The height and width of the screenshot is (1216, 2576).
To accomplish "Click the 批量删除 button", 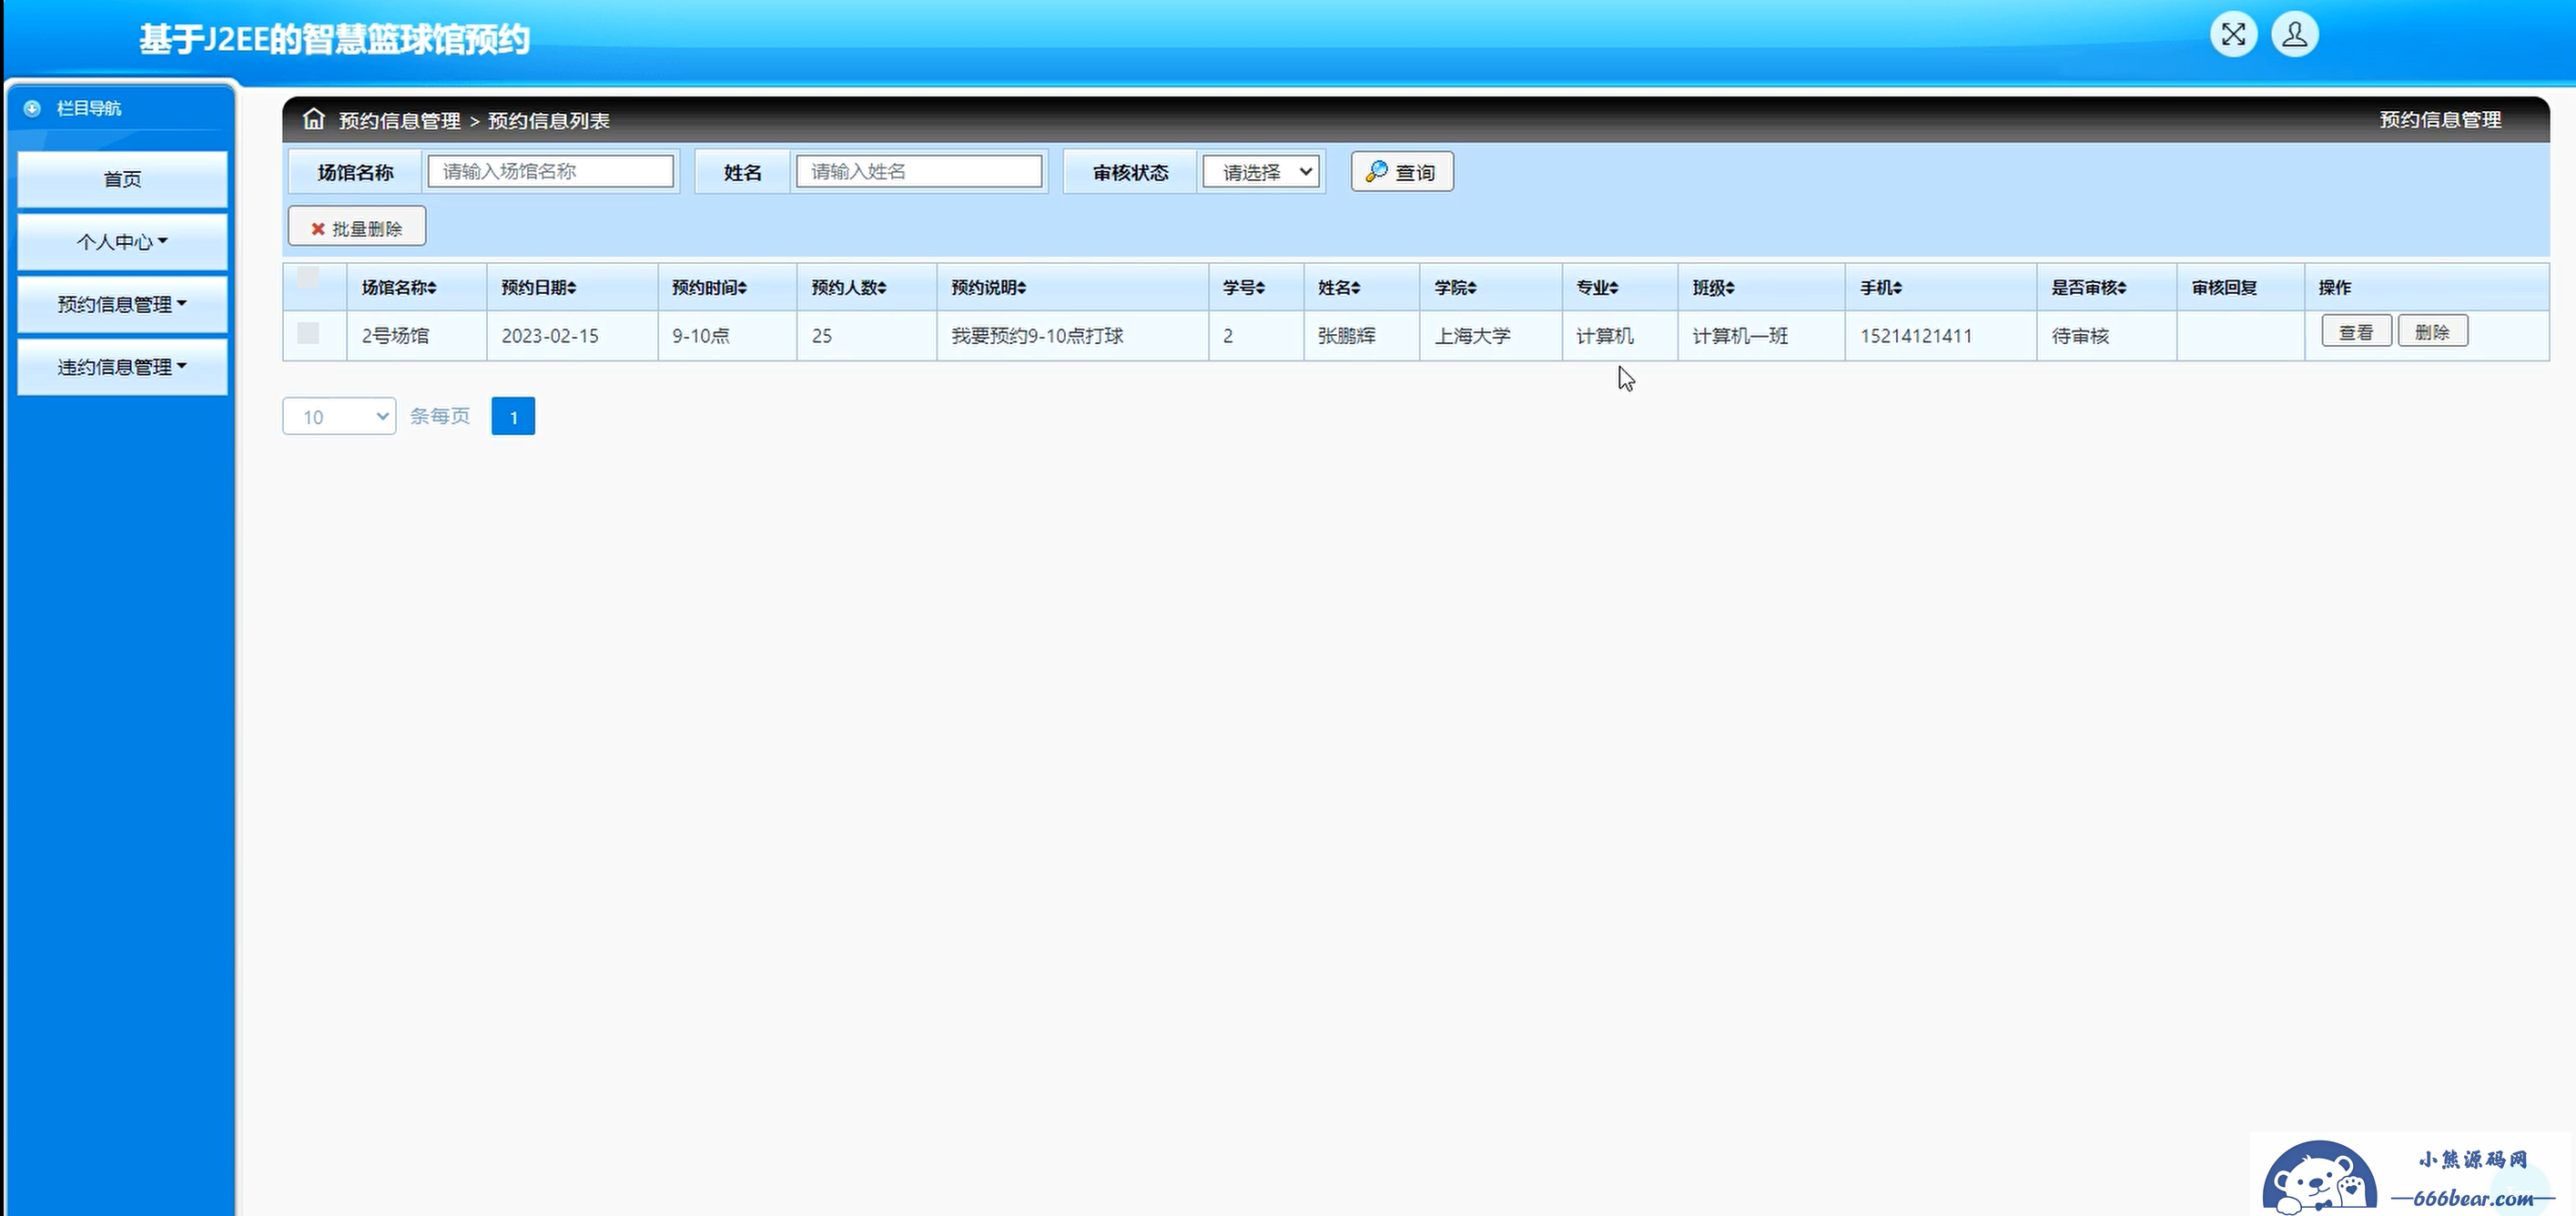I will [x=357, y=227].
